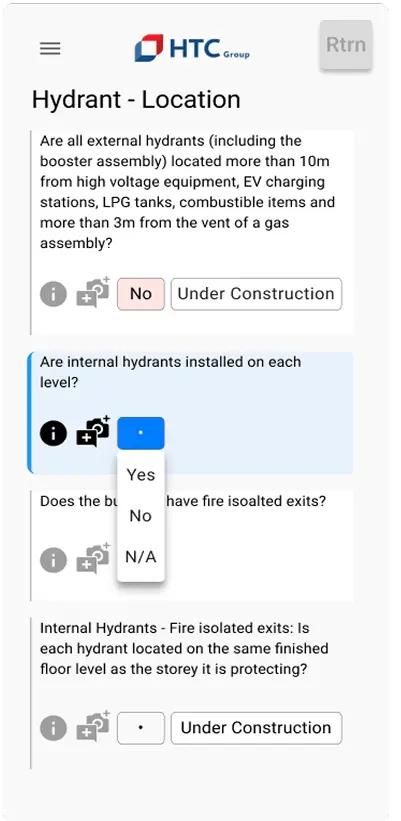Select N/A in the answer list
This screenshot has height=821, width=401.
click(x=141, y=558)
